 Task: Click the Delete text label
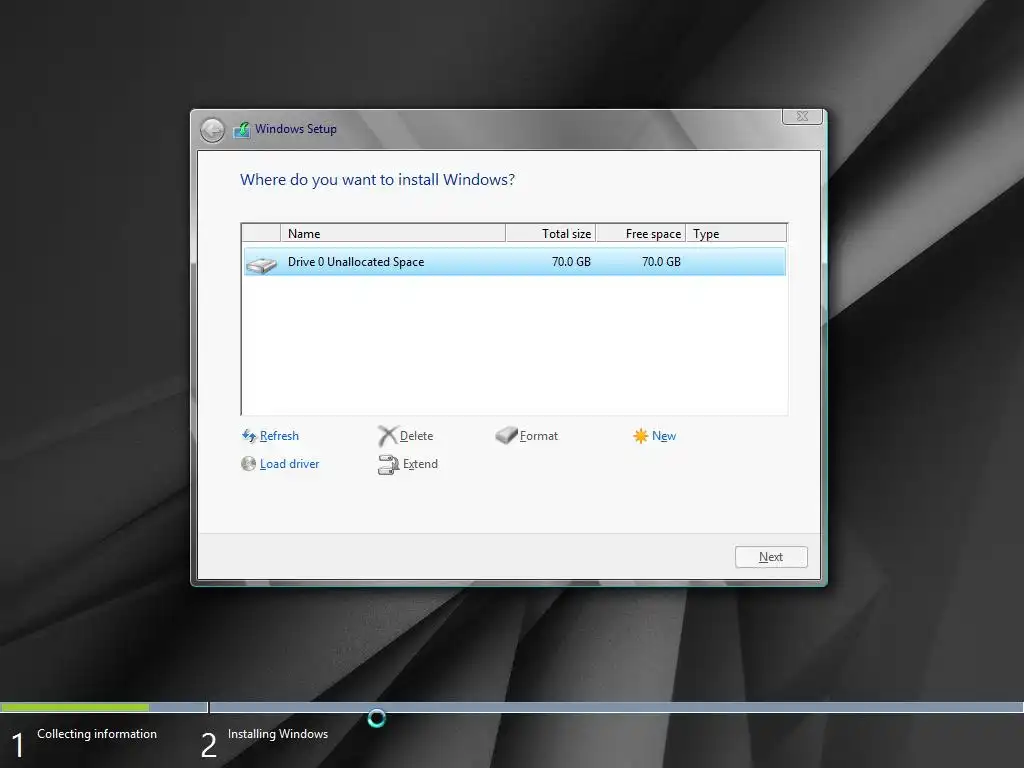pyautogui.click(x=416, y=436)
